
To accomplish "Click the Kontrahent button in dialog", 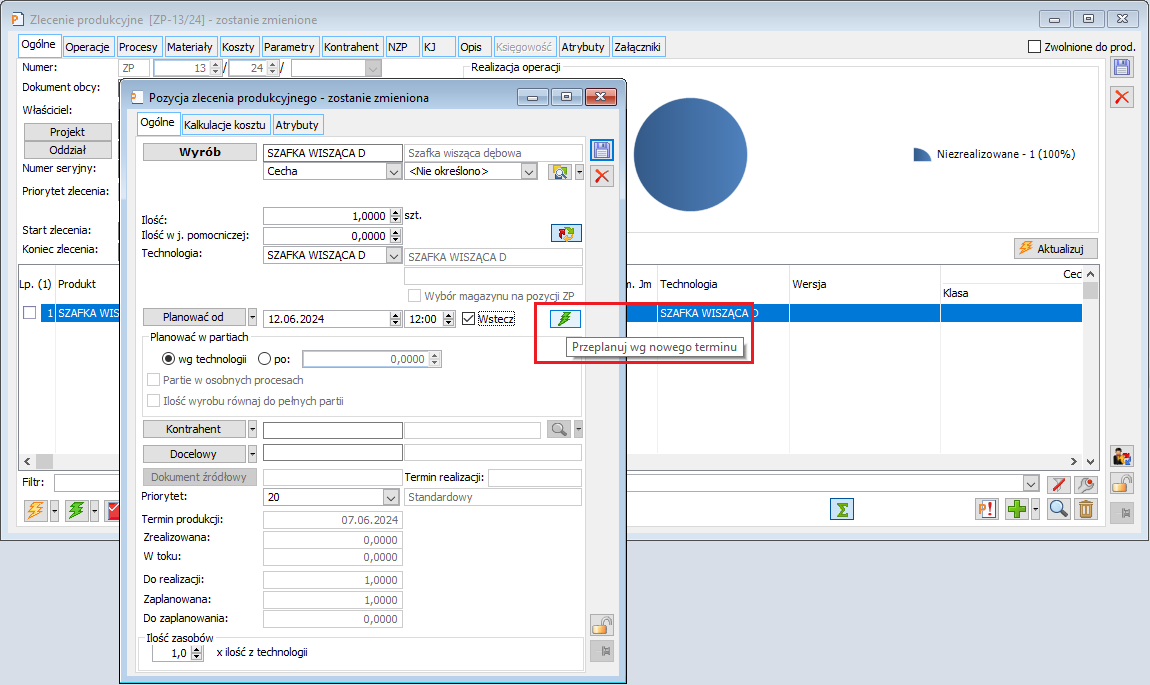I will (194, 429).
